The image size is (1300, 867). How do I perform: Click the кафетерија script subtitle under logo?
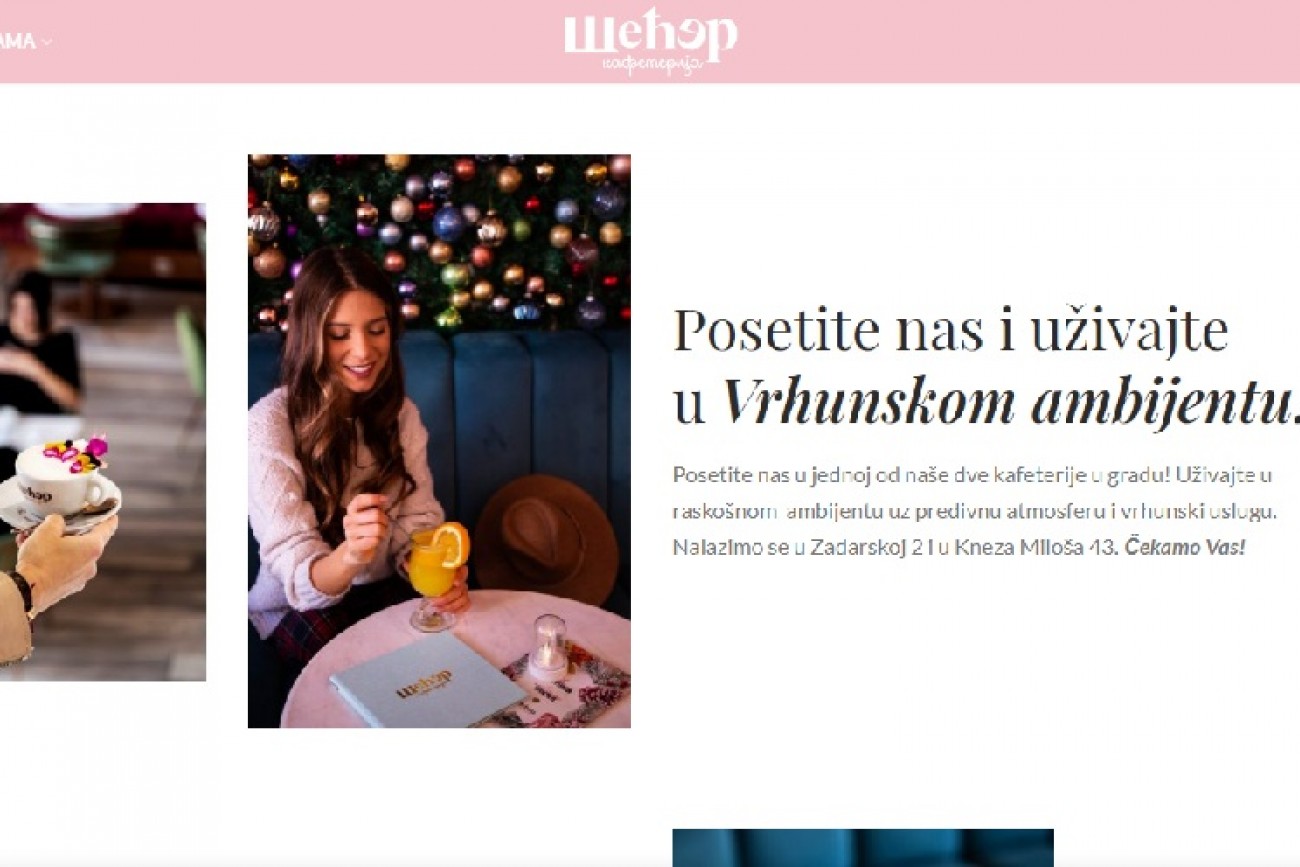pyautogui.click(x=653, y=65)
